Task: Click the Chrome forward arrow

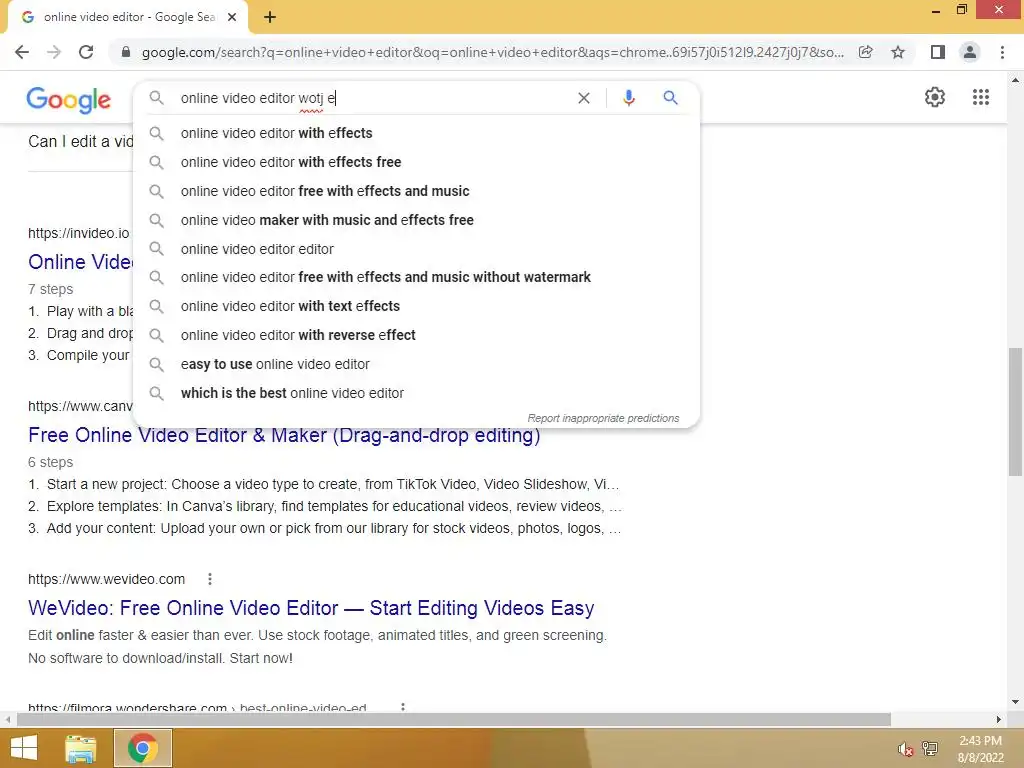Action: click(x=54, y=52)
